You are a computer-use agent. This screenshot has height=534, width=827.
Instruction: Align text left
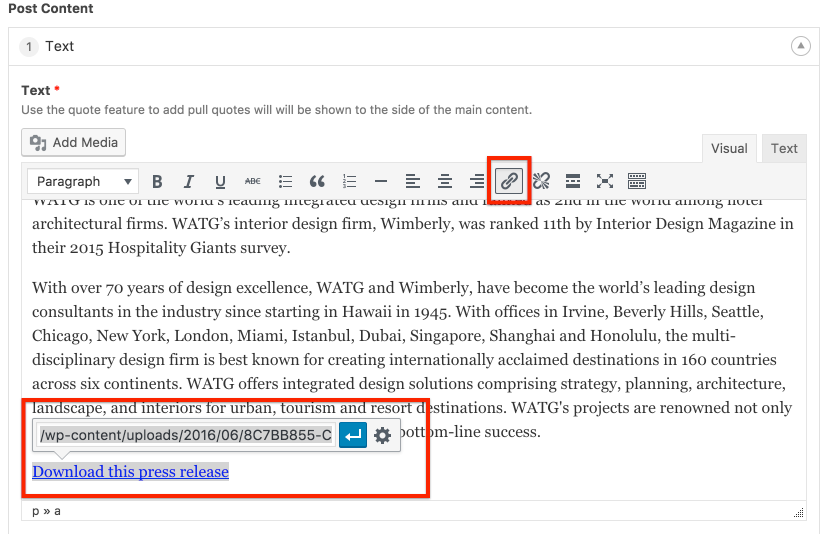(413, 181)
